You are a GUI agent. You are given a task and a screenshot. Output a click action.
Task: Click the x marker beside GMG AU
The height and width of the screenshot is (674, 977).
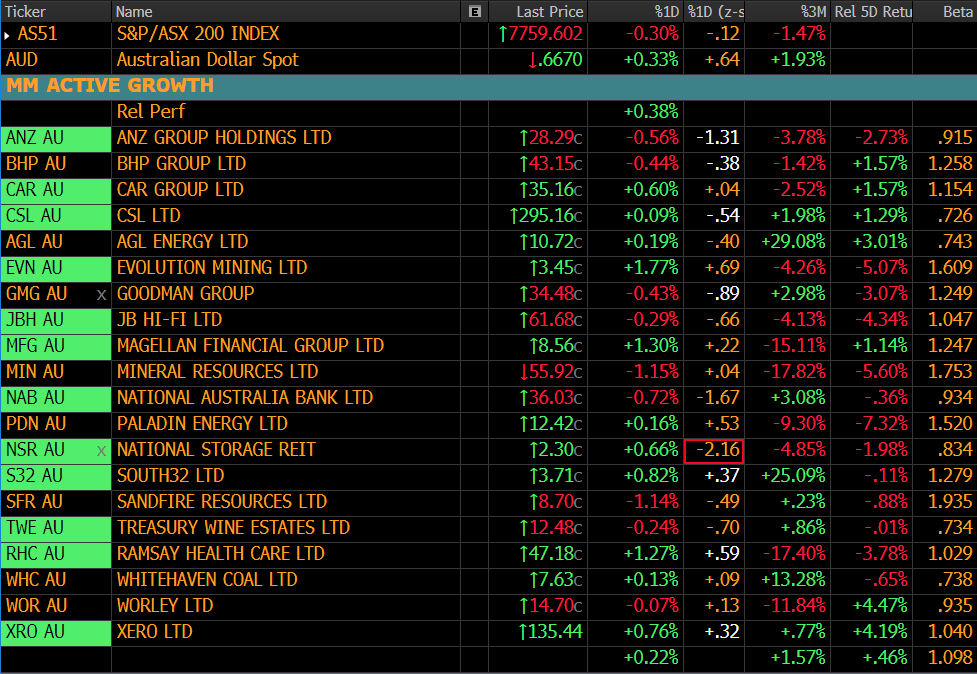[100, 294]
